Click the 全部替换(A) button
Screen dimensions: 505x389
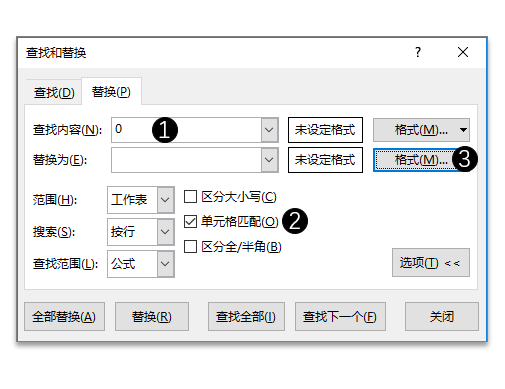click(x=64, y=317)
